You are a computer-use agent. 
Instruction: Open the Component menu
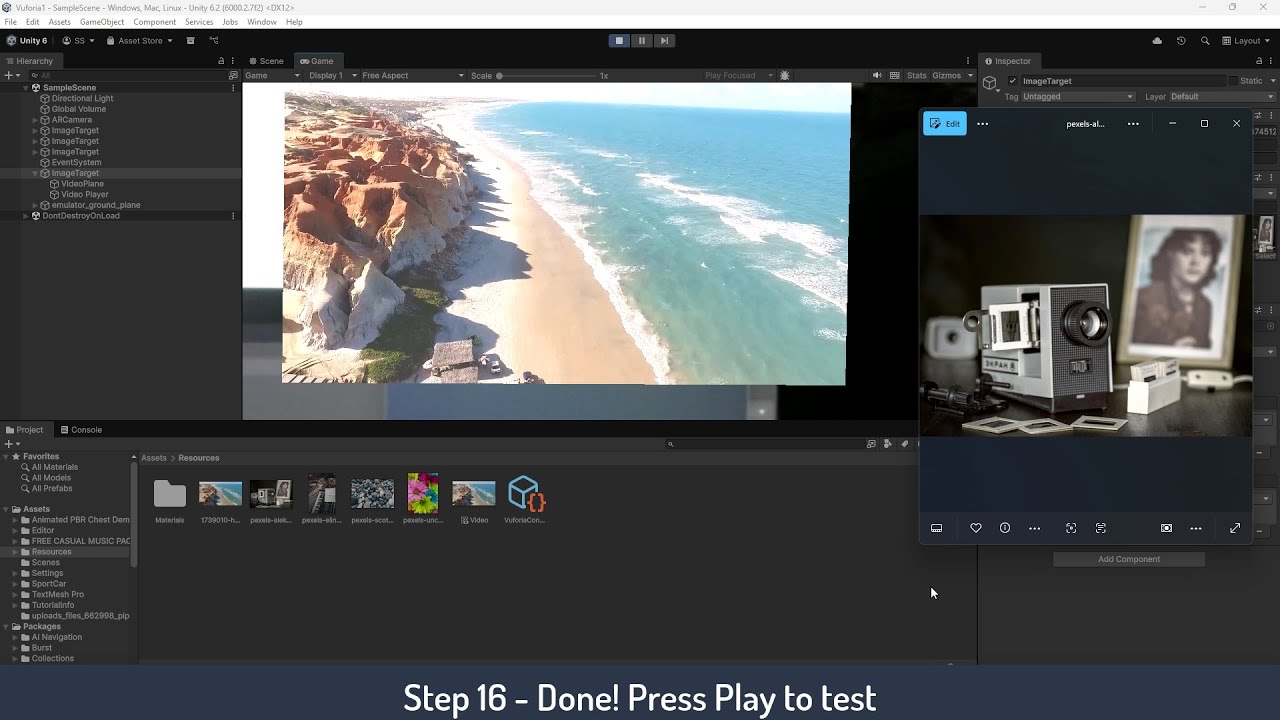pos(154,22)
